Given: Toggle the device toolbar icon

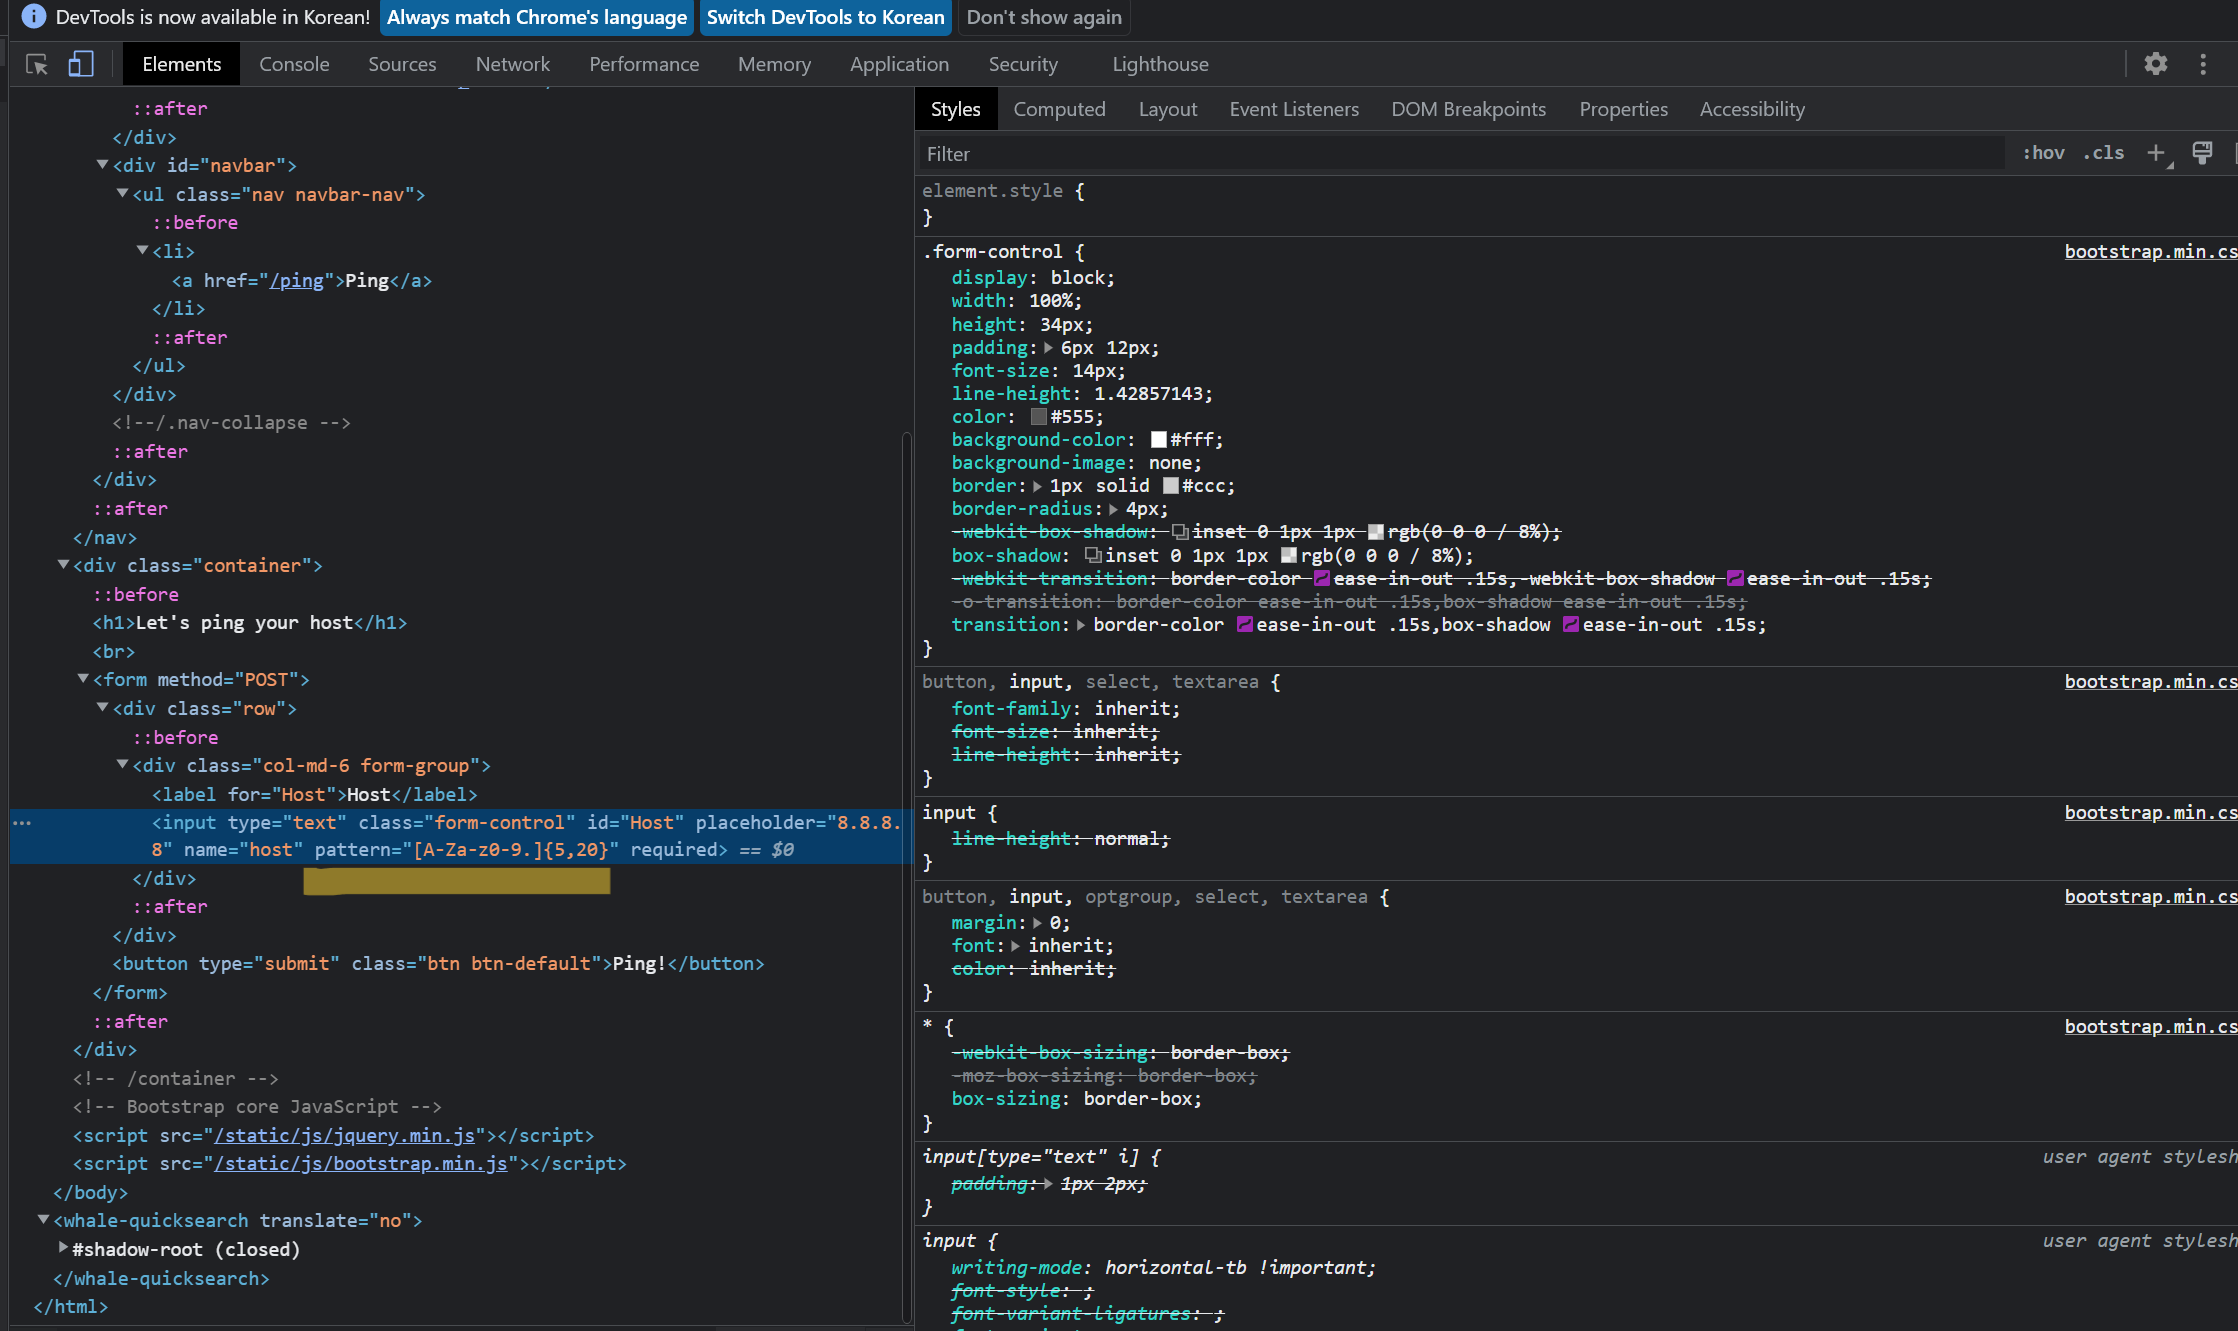Looking at the screenshot, I should coord(81,65).
